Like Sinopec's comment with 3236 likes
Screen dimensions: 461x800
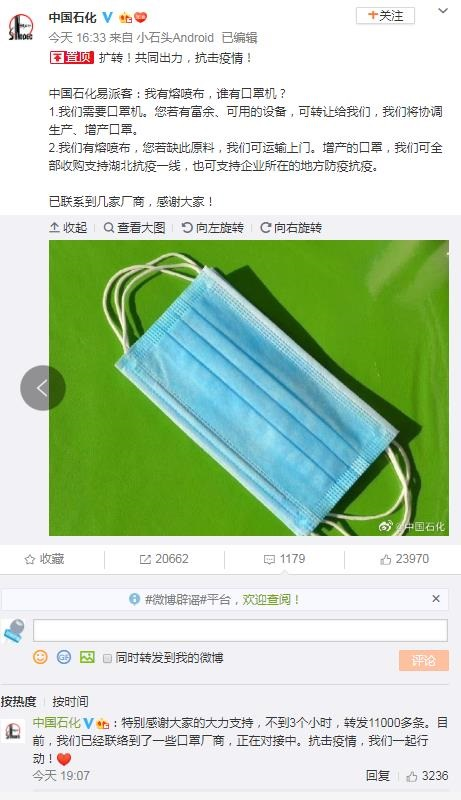point(427,776)
